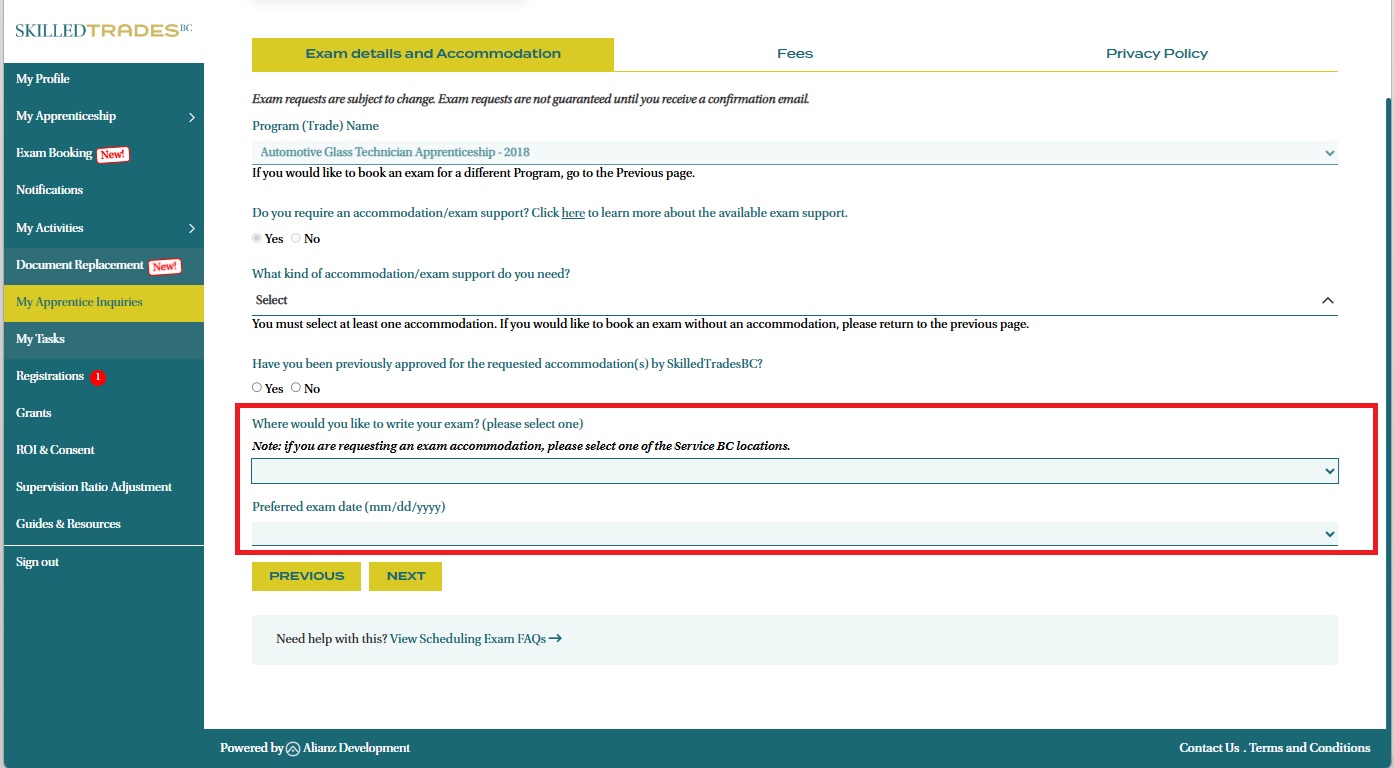Click the SkilledTradesBC logo
The height and width of the screenshot is (768, 1394).
pyautogui.click(x=103, y=30)
